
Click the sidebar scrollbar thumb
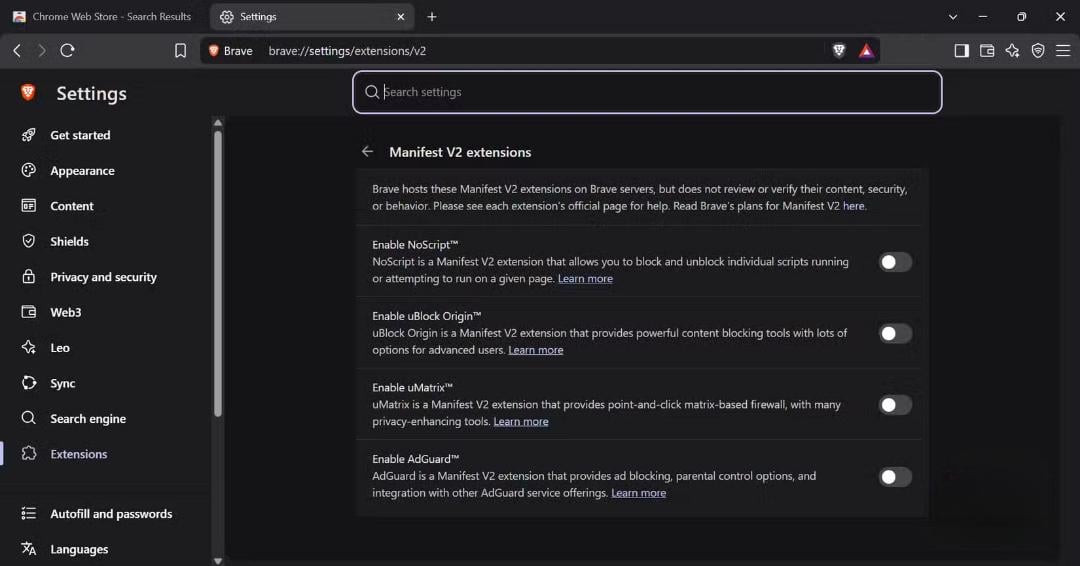(x=218, y=273)
